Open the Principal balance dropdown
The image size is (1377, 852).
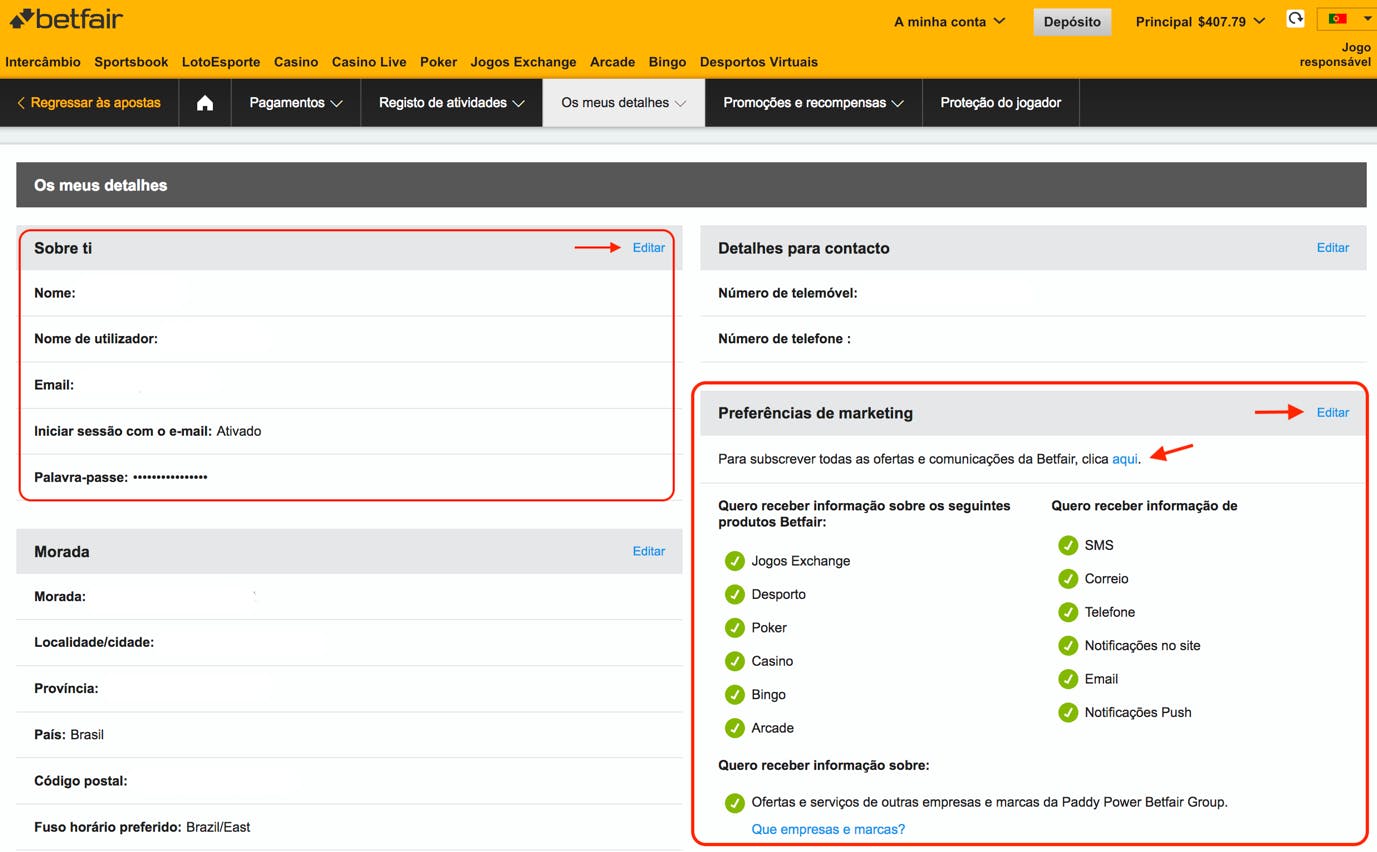1200,22
